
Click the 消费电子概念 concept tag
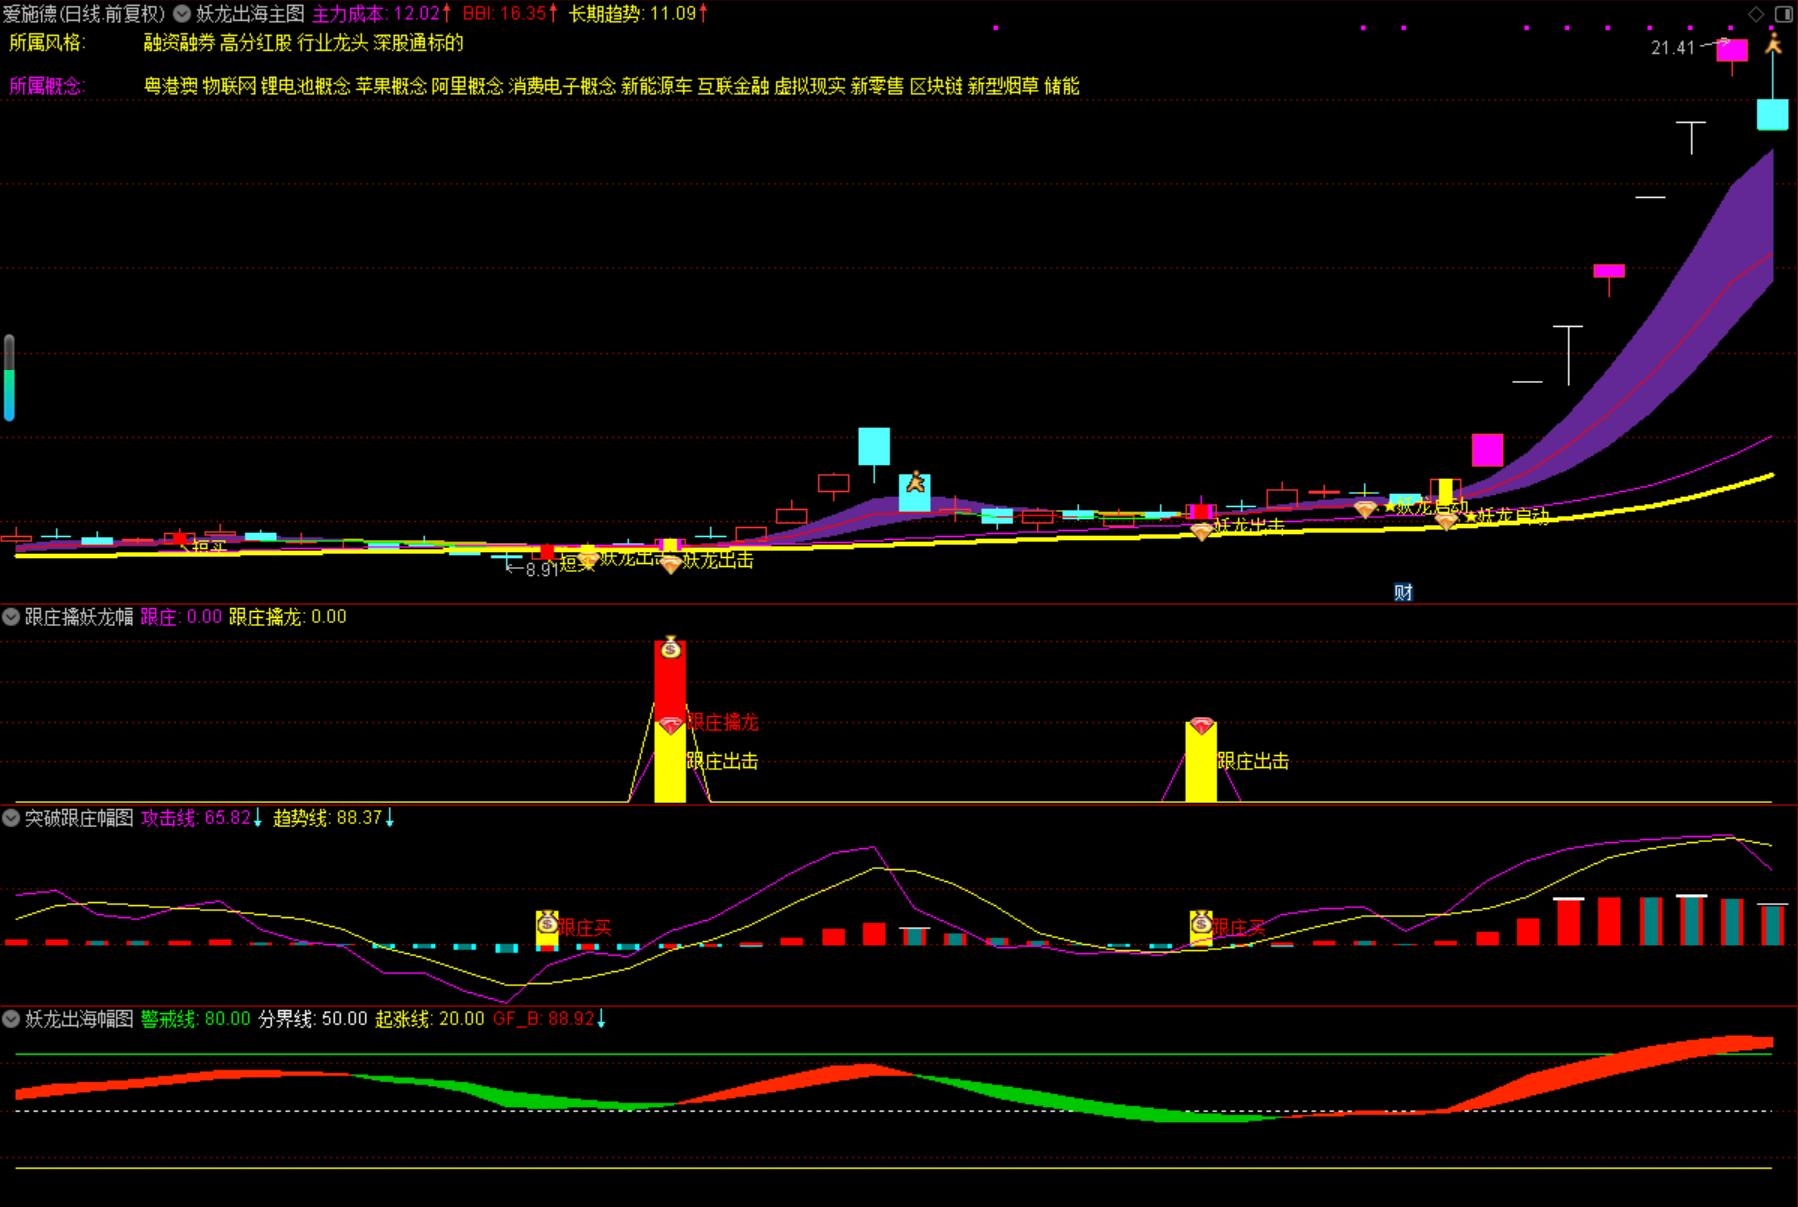pyautogui.click(x=562, y=86)
